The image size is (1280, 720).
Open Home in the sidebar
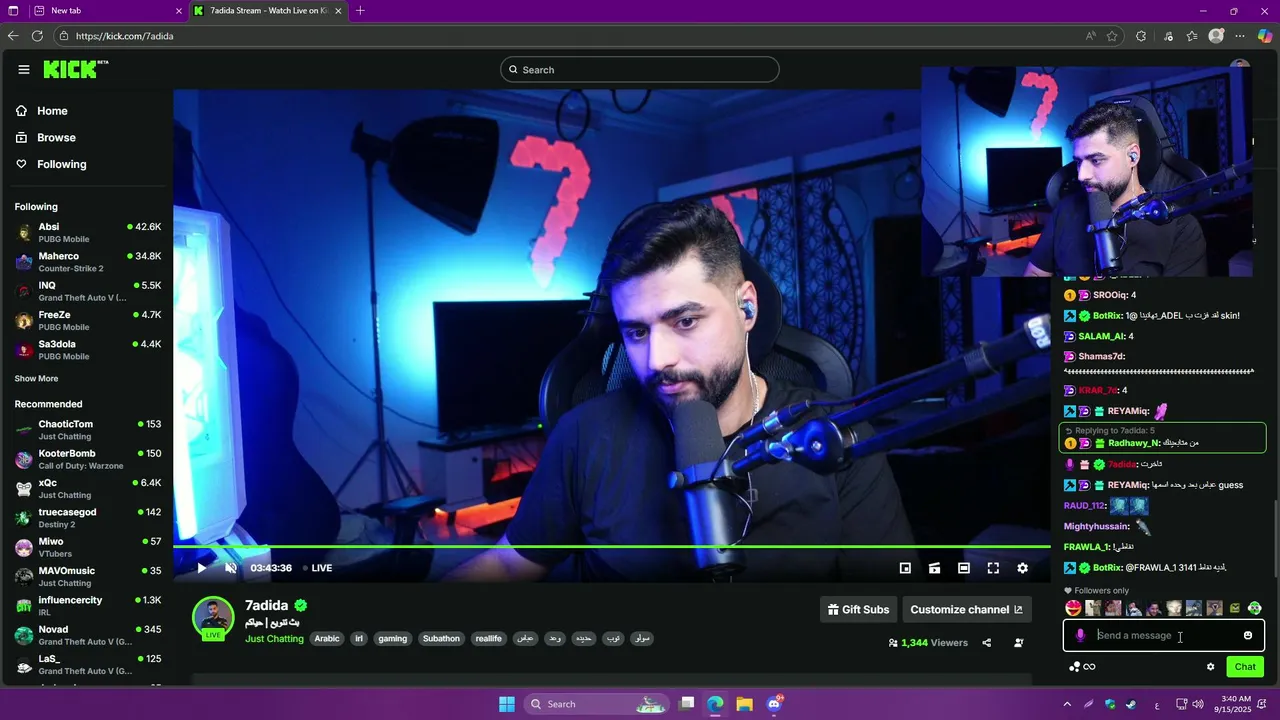pyautogui.click(x=52, y=111)
